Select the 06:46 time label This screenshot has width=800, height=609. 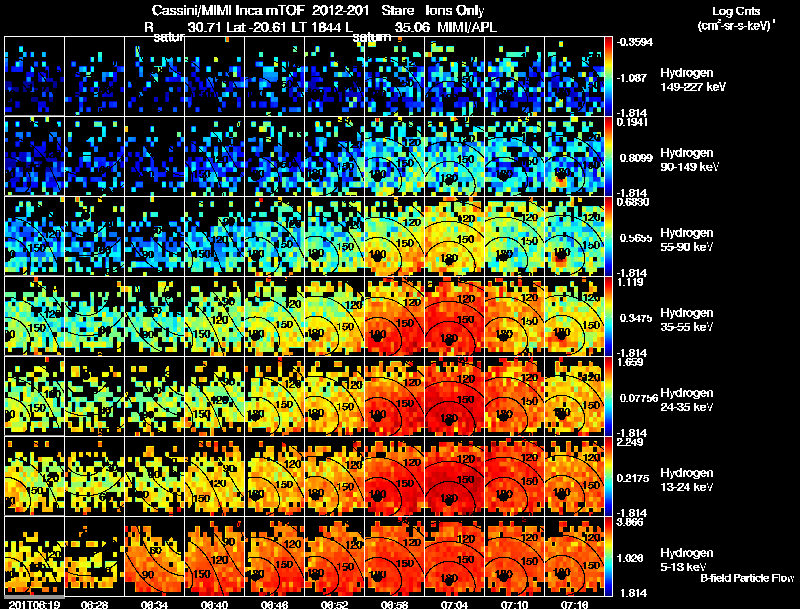274,604
